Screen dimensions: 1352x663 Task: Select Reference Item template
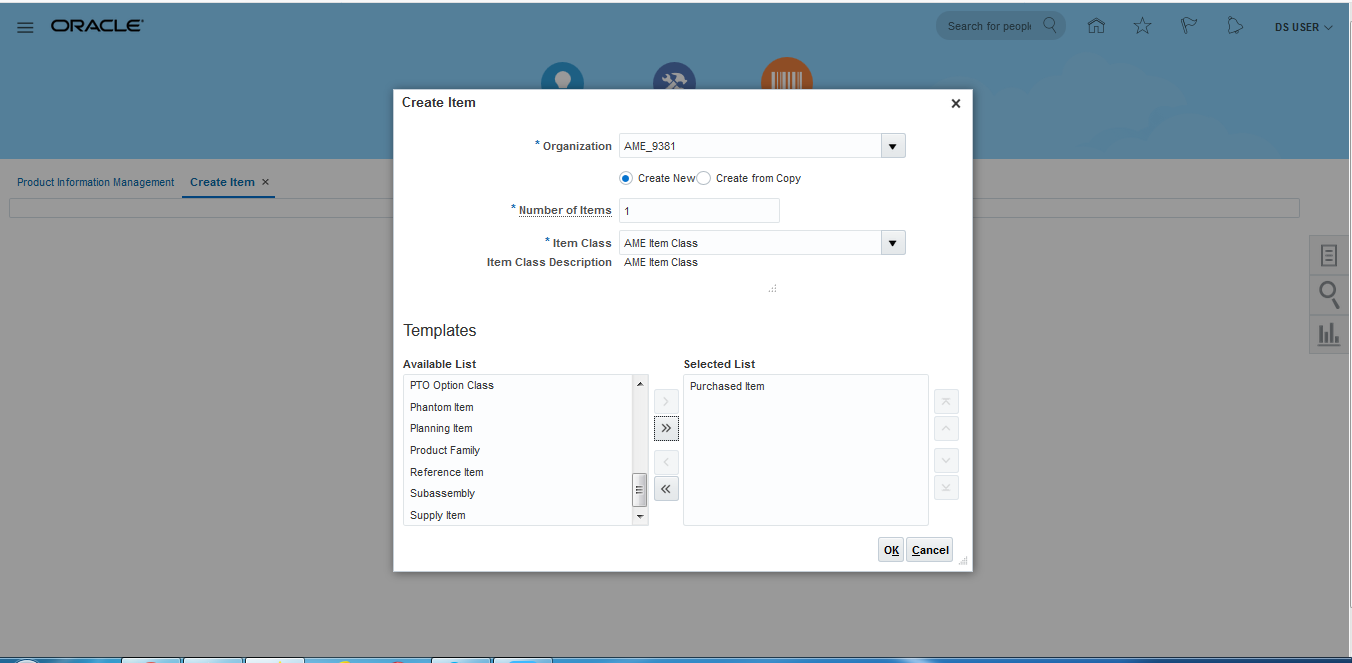(518, 472)
